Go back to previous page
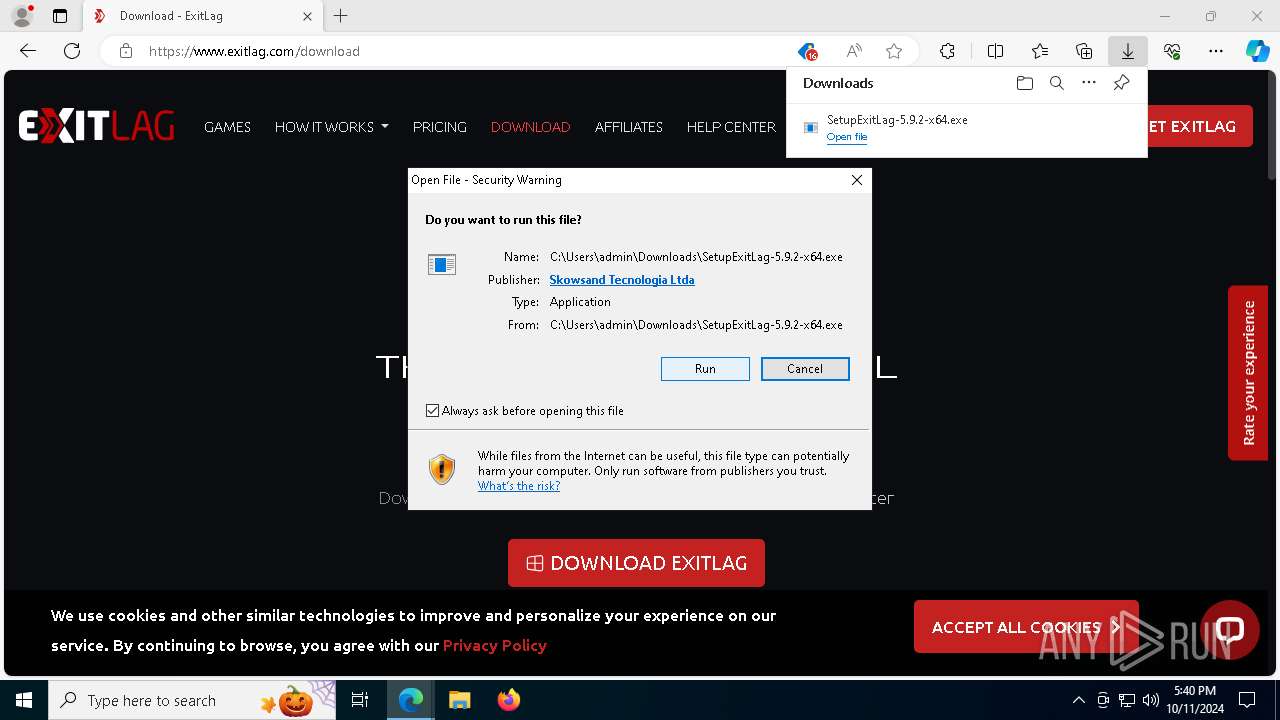Screen dimensions: 1280x720 (28, 51)
